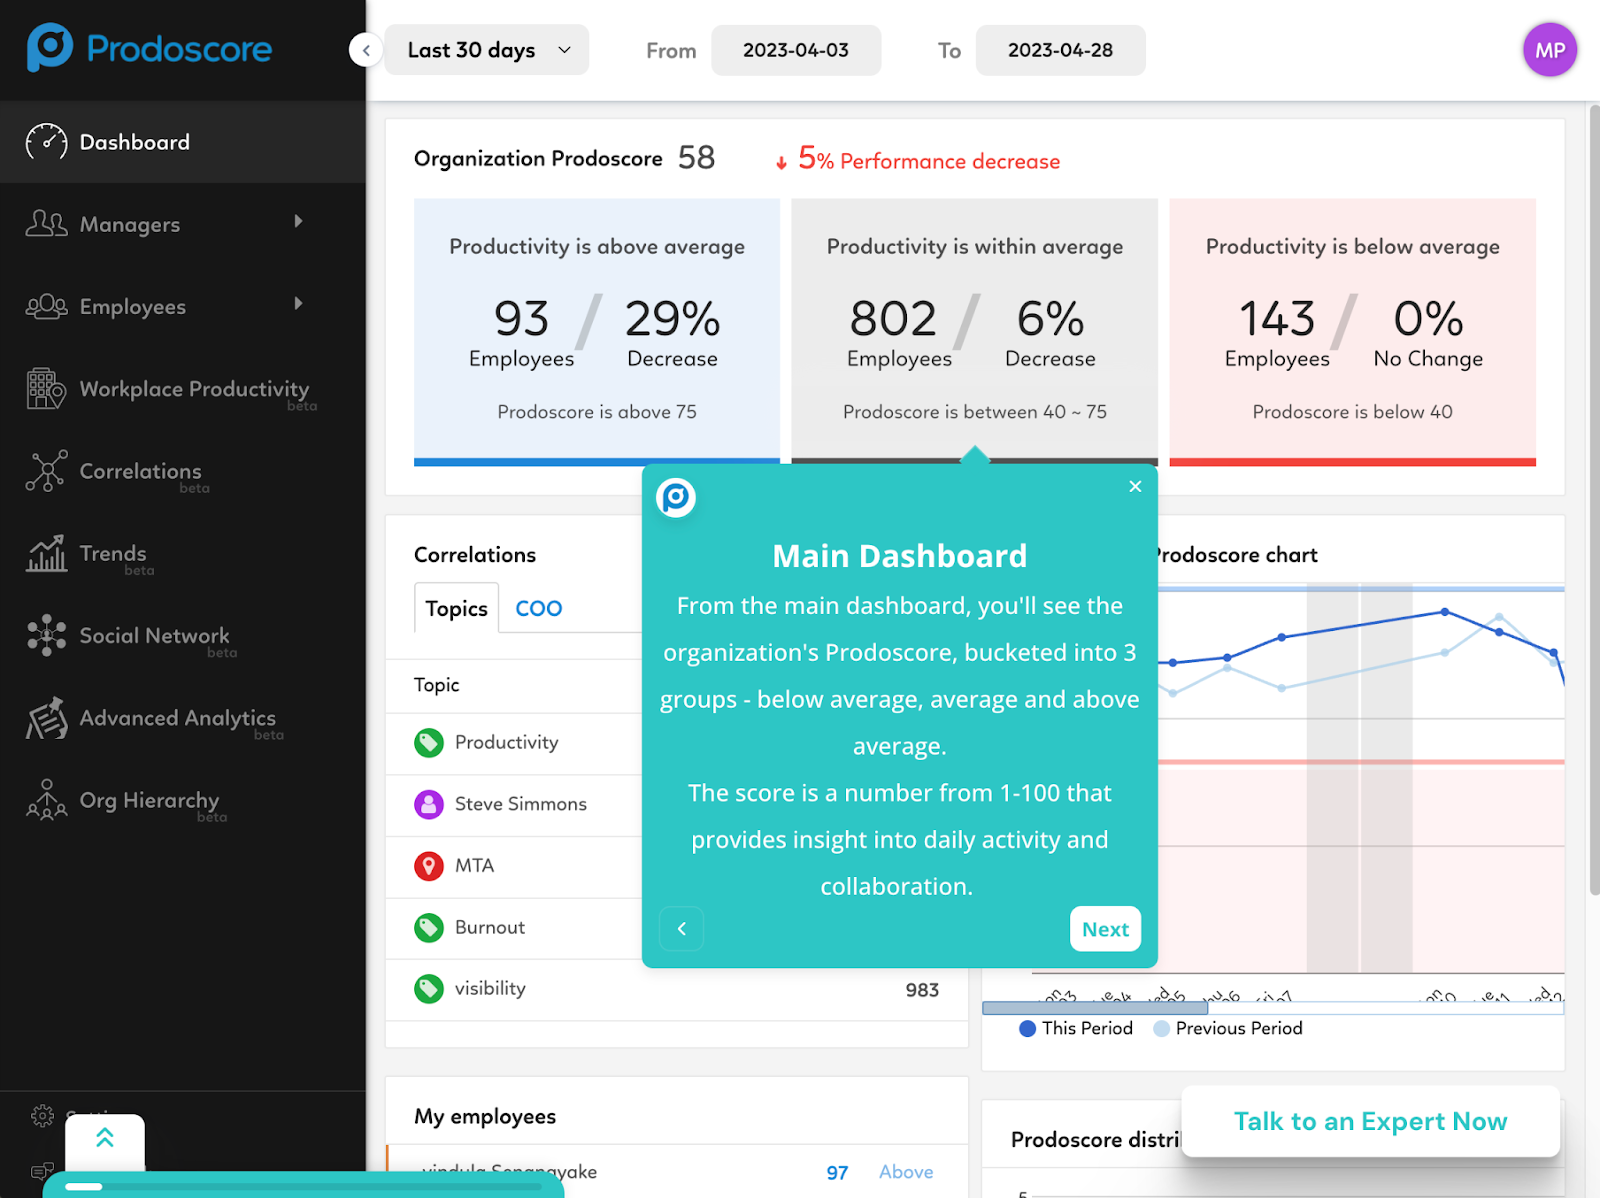
Task: Open Workplace Productivity building icon
Action: click(x=46, y=388)
